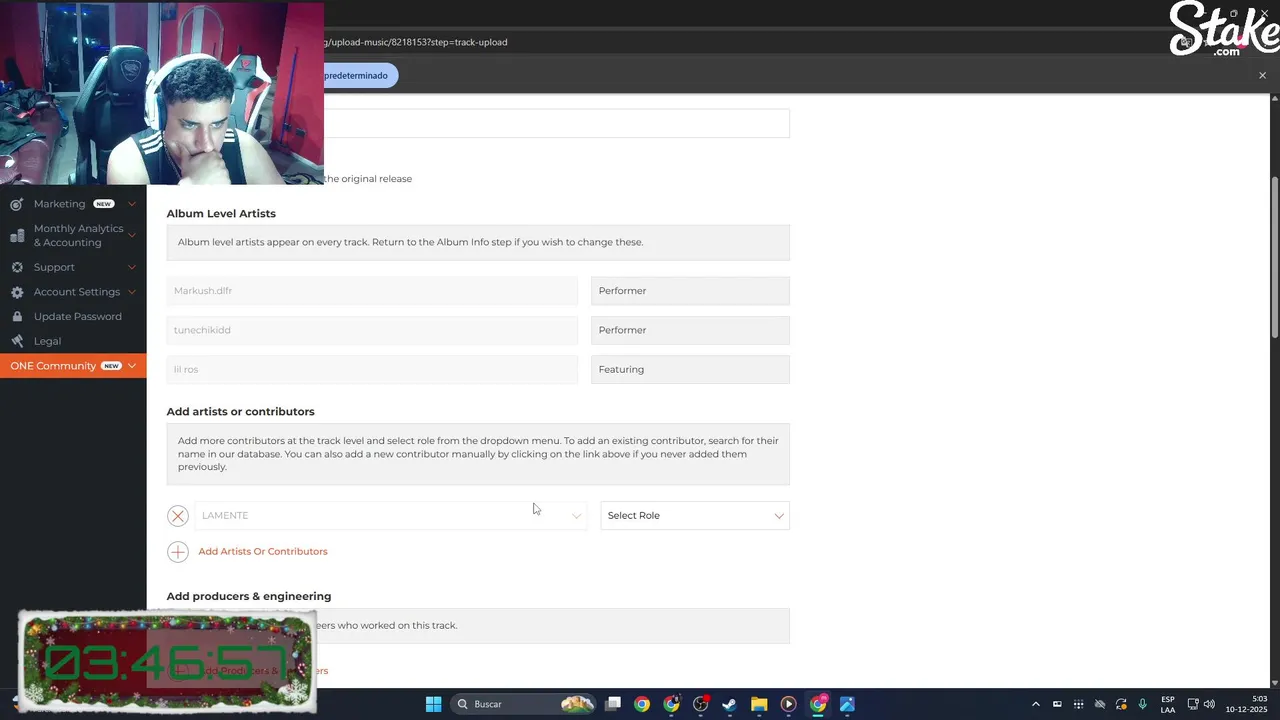
Task: Expand the Marketing chevron
Action: tap(132, 204)
